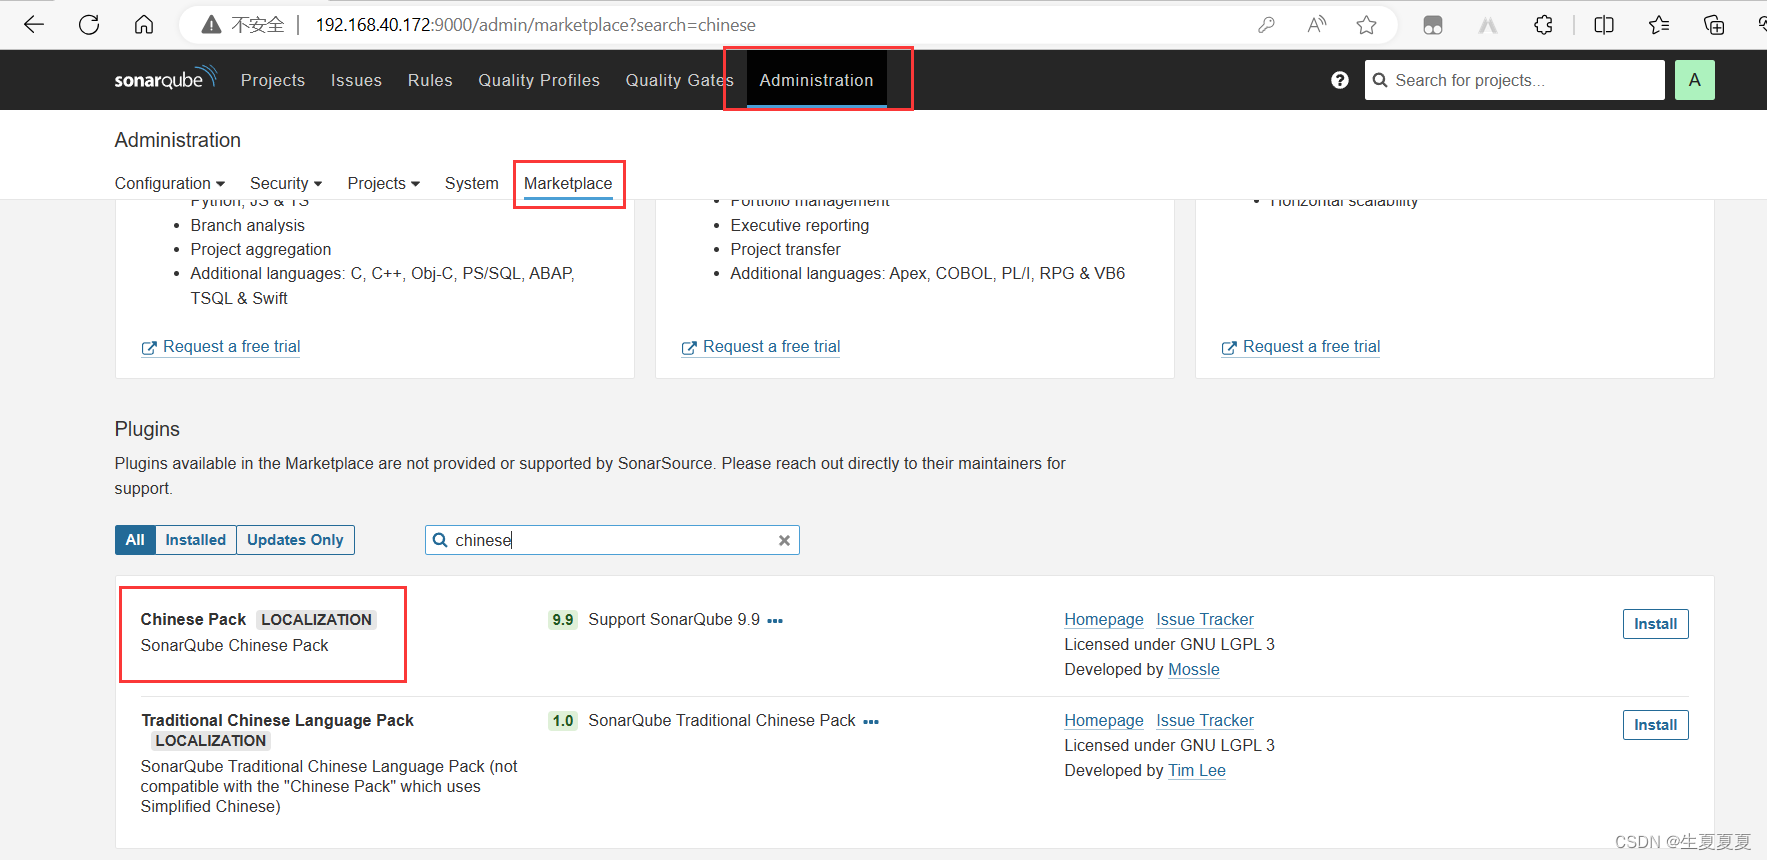Screen dimensions: 1767x860
Task: Click the magnifier icon in the plugin search box
Action: tap(440, 540)
